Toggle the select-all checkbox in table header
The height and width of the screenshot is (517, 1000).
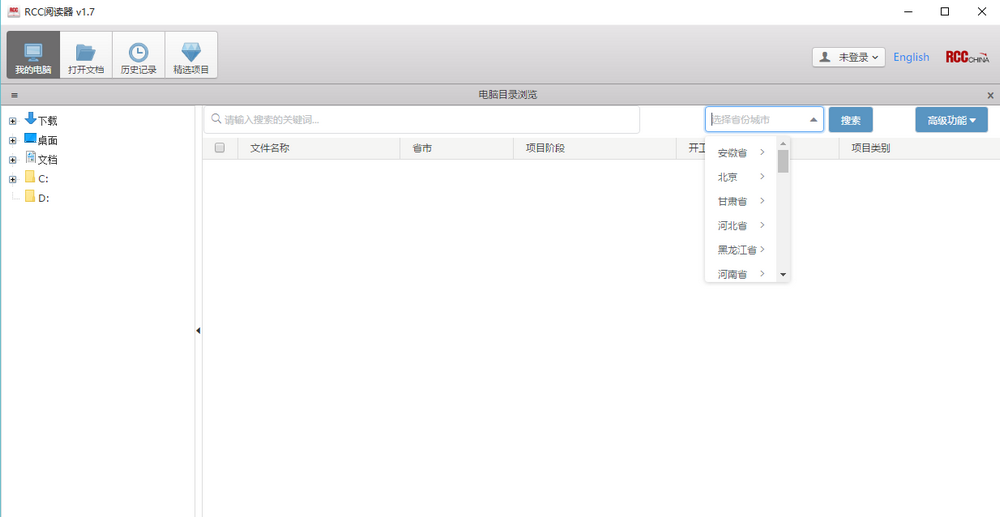[x=220, y=148]
